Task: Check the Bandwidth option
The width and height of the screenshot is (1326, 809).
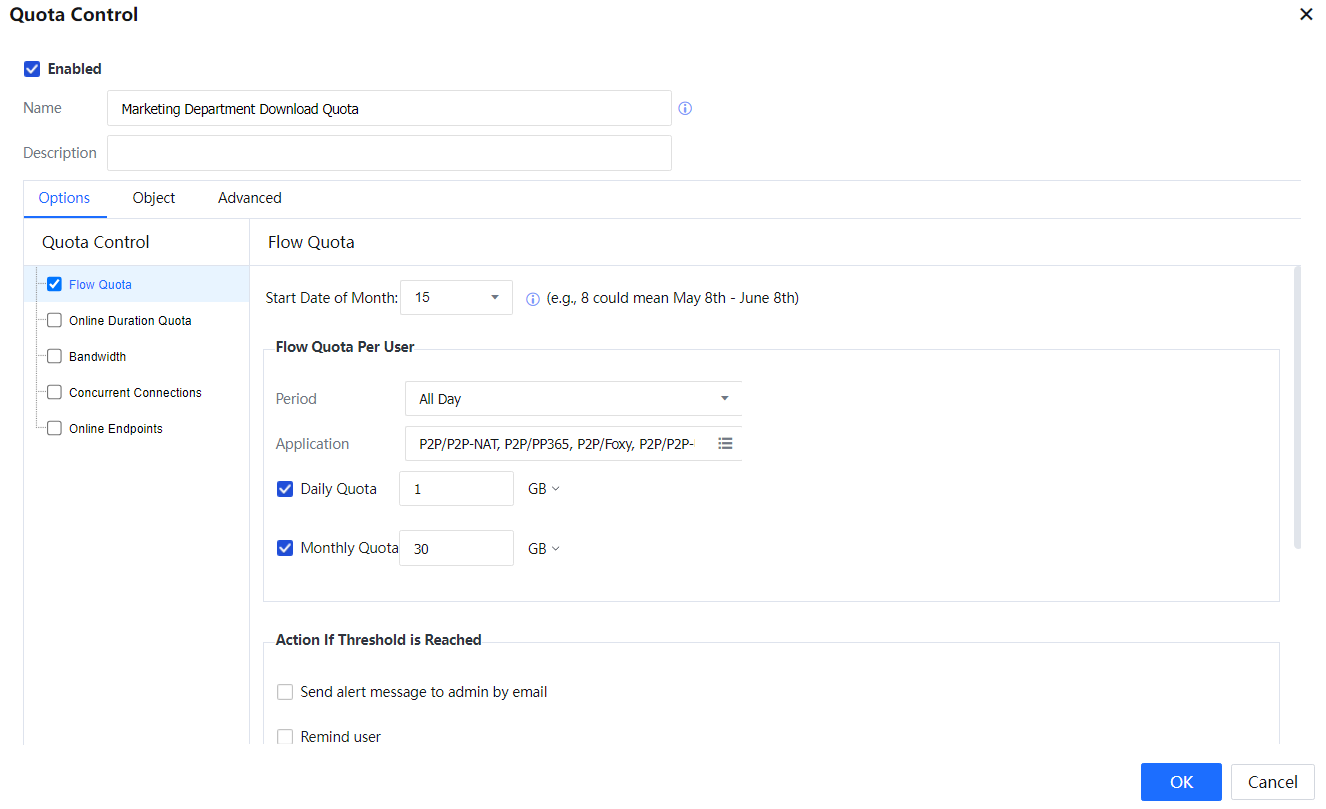Action: tap(55, 357)
